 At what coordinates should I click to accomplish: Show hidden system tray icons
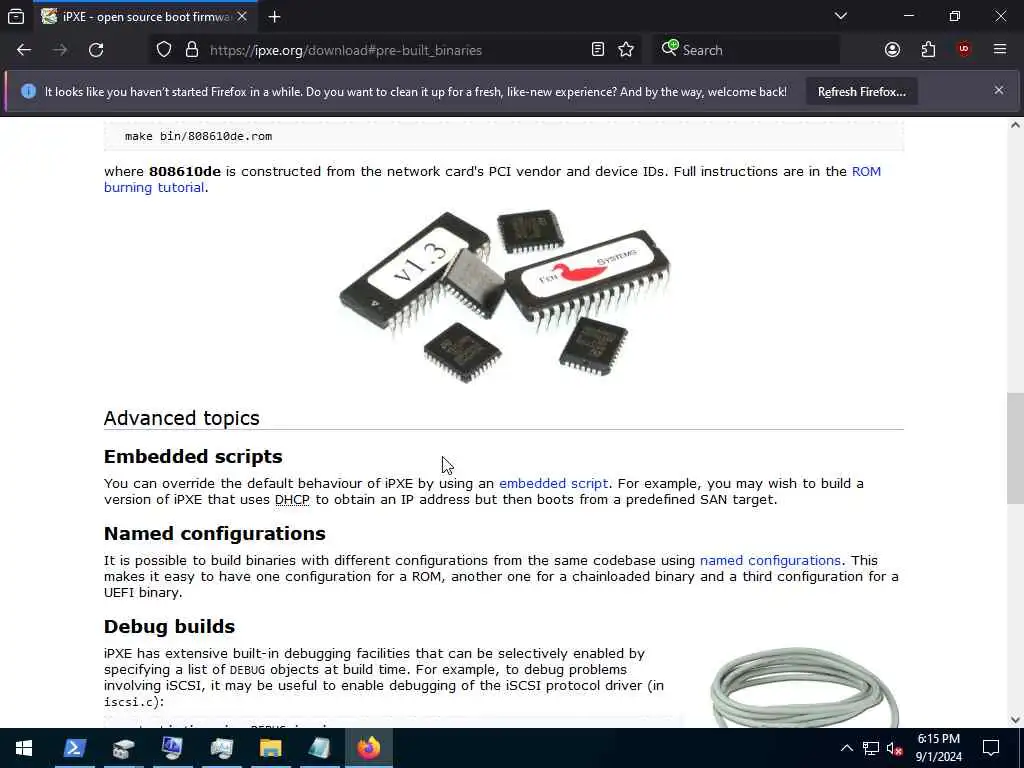point(846,748)
